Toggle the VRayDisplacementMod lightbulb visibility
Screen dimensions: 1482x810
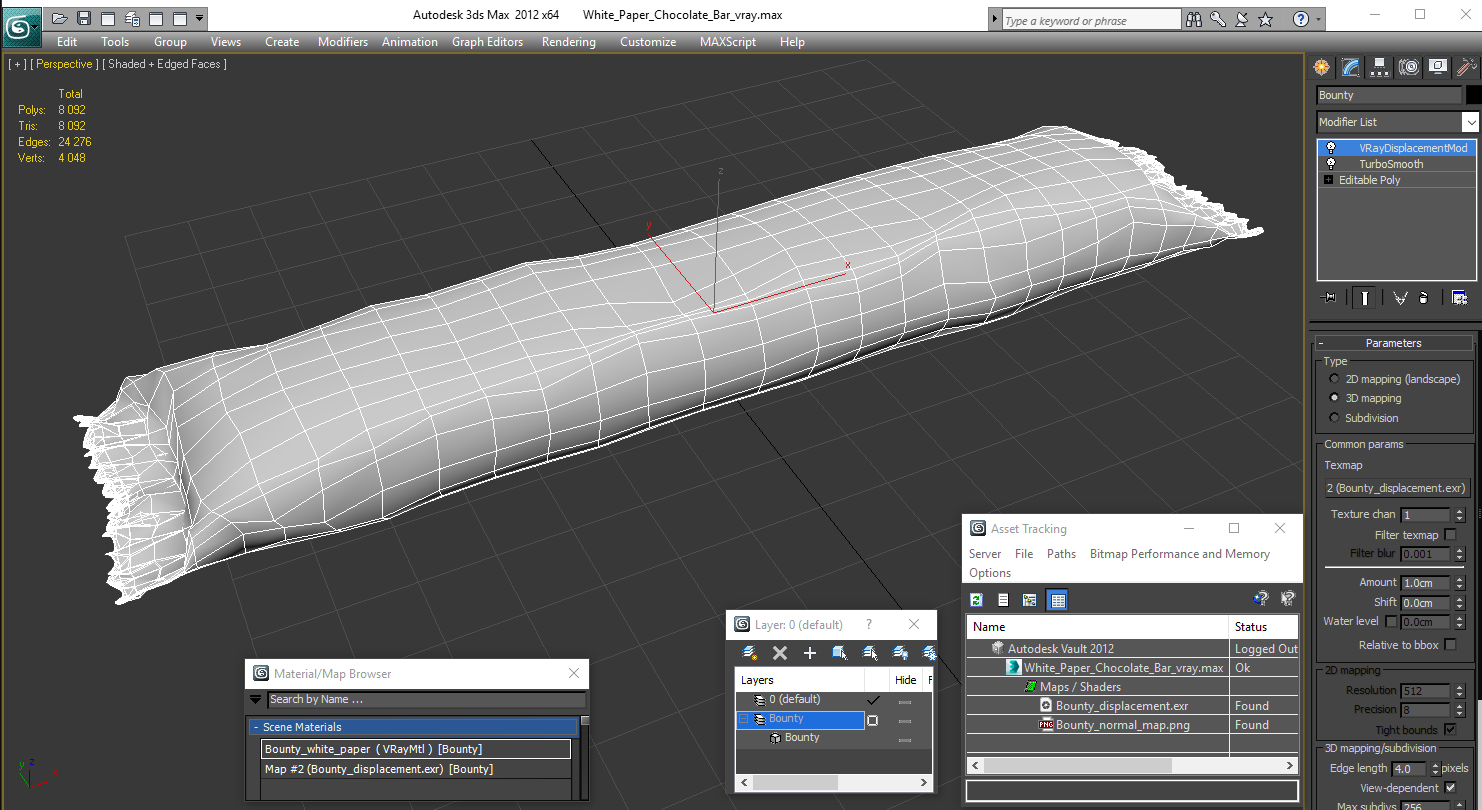(x=1330, y=148)
